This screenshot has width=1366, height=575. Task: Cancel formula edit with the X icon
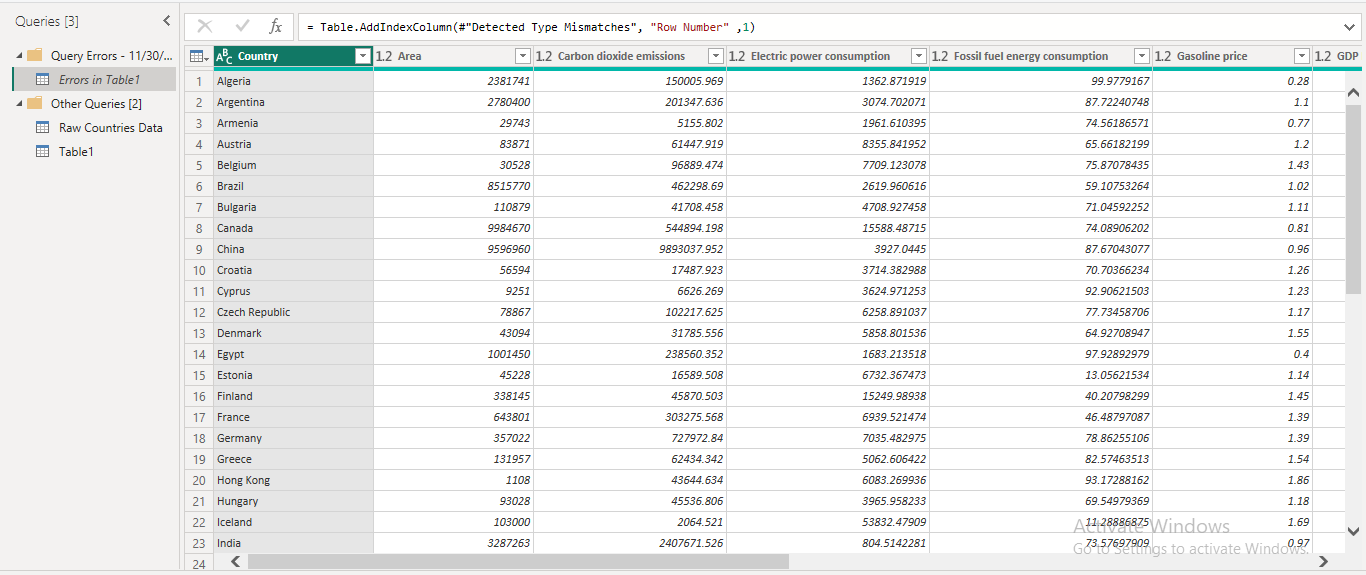[x=205, y=27]
